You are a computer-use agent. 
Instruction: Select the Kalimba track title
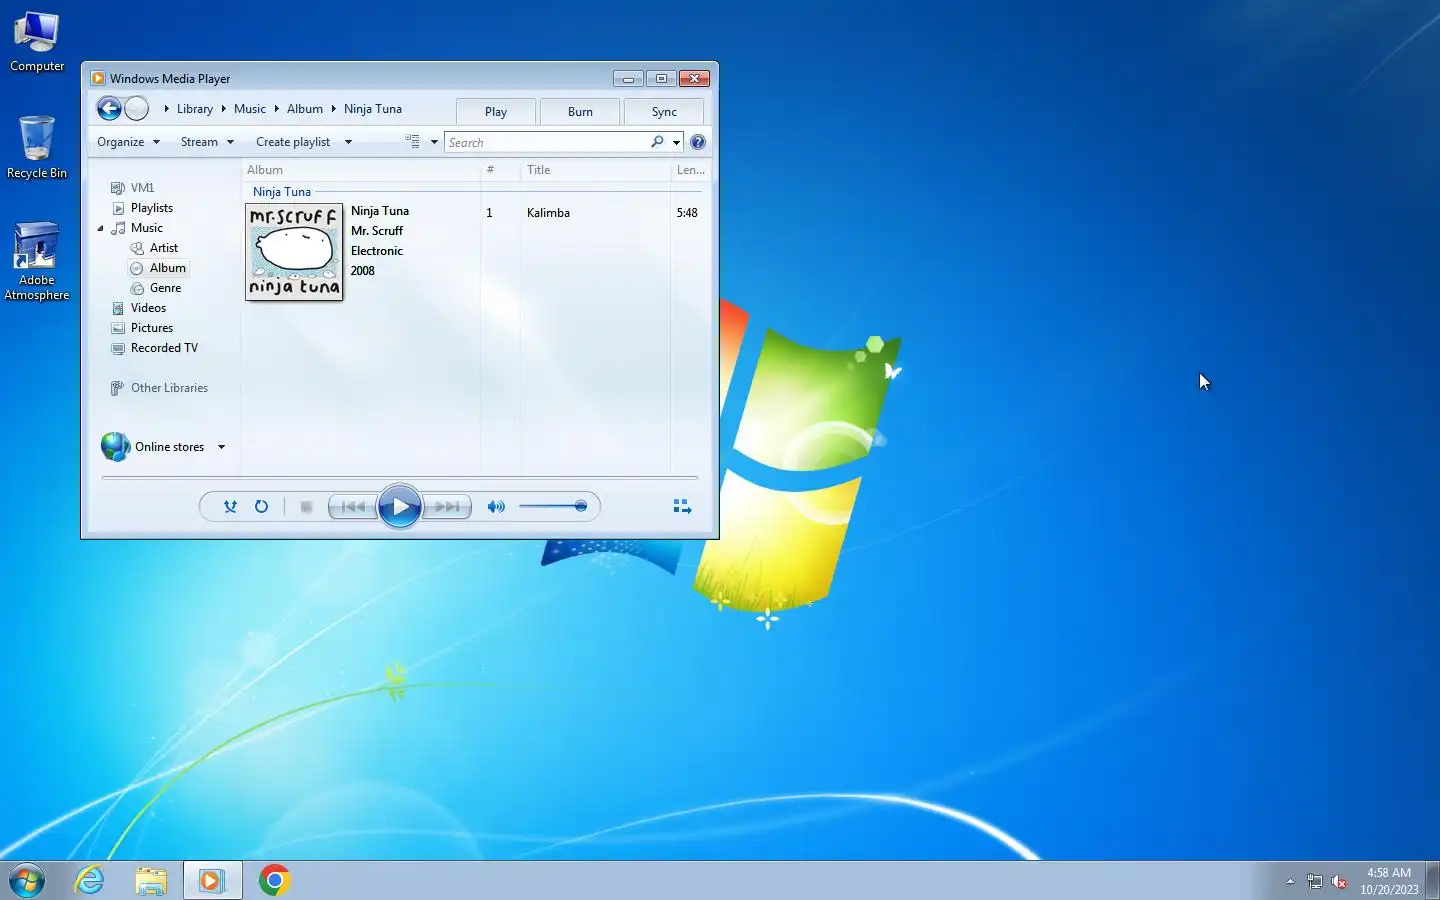(548, 213)
